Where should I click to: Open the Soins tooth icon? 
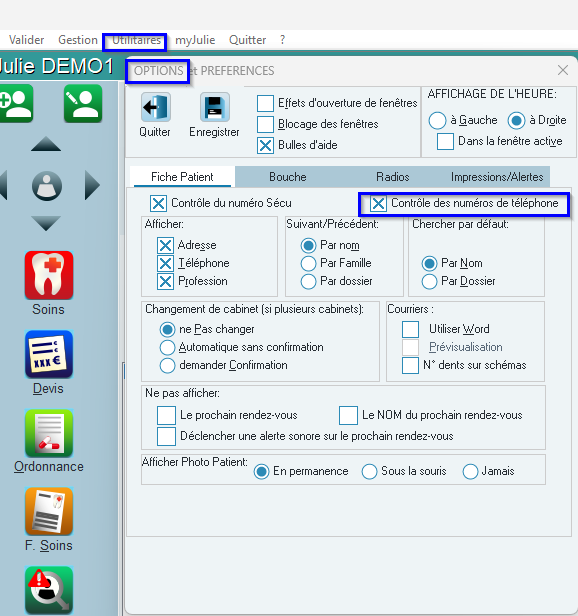[49, 275]
